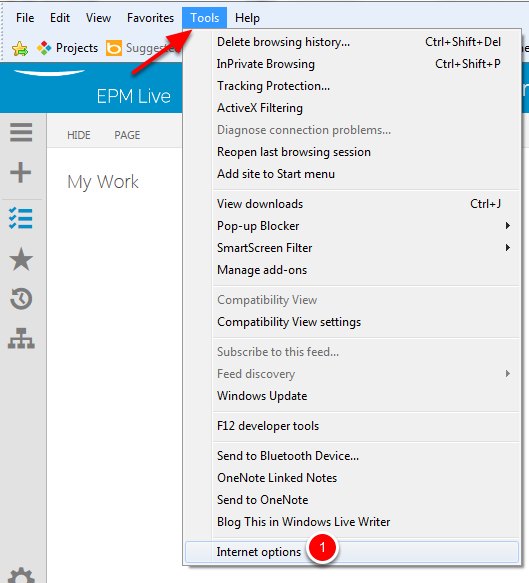Click the HIDE ribbon tab
This screenshot has width=529, height=583.
79,135
